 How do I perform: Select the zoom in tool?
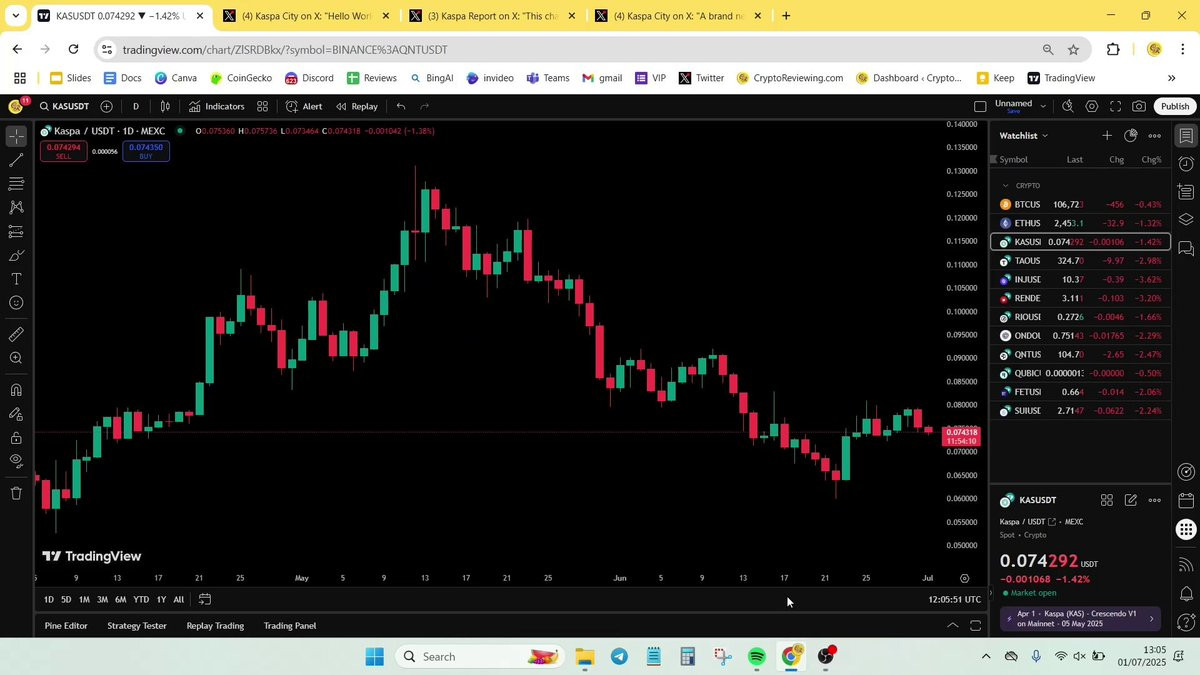(x=16, y=358)
